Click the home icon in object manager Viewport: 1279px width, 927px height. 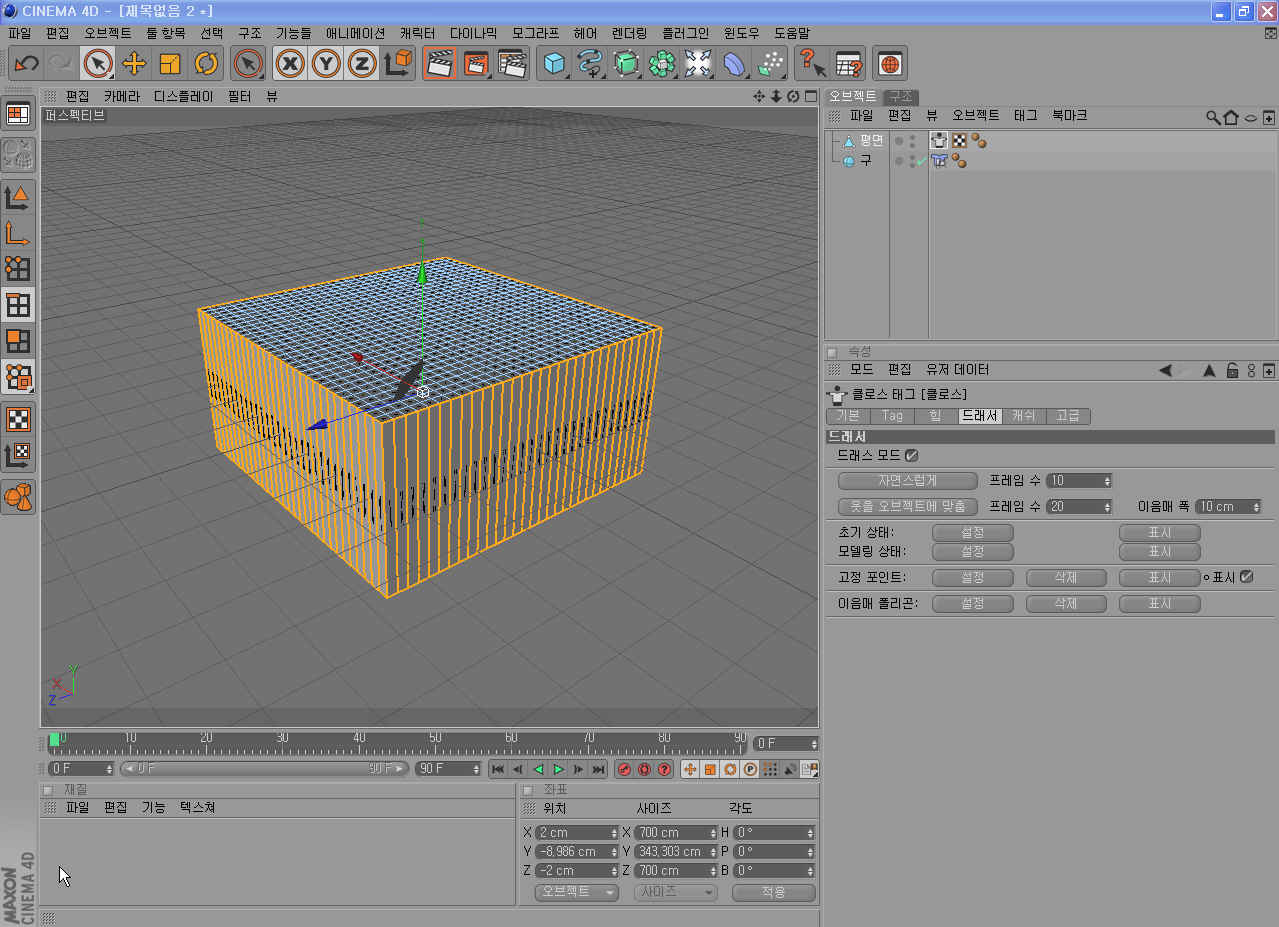click(1231, 117)
